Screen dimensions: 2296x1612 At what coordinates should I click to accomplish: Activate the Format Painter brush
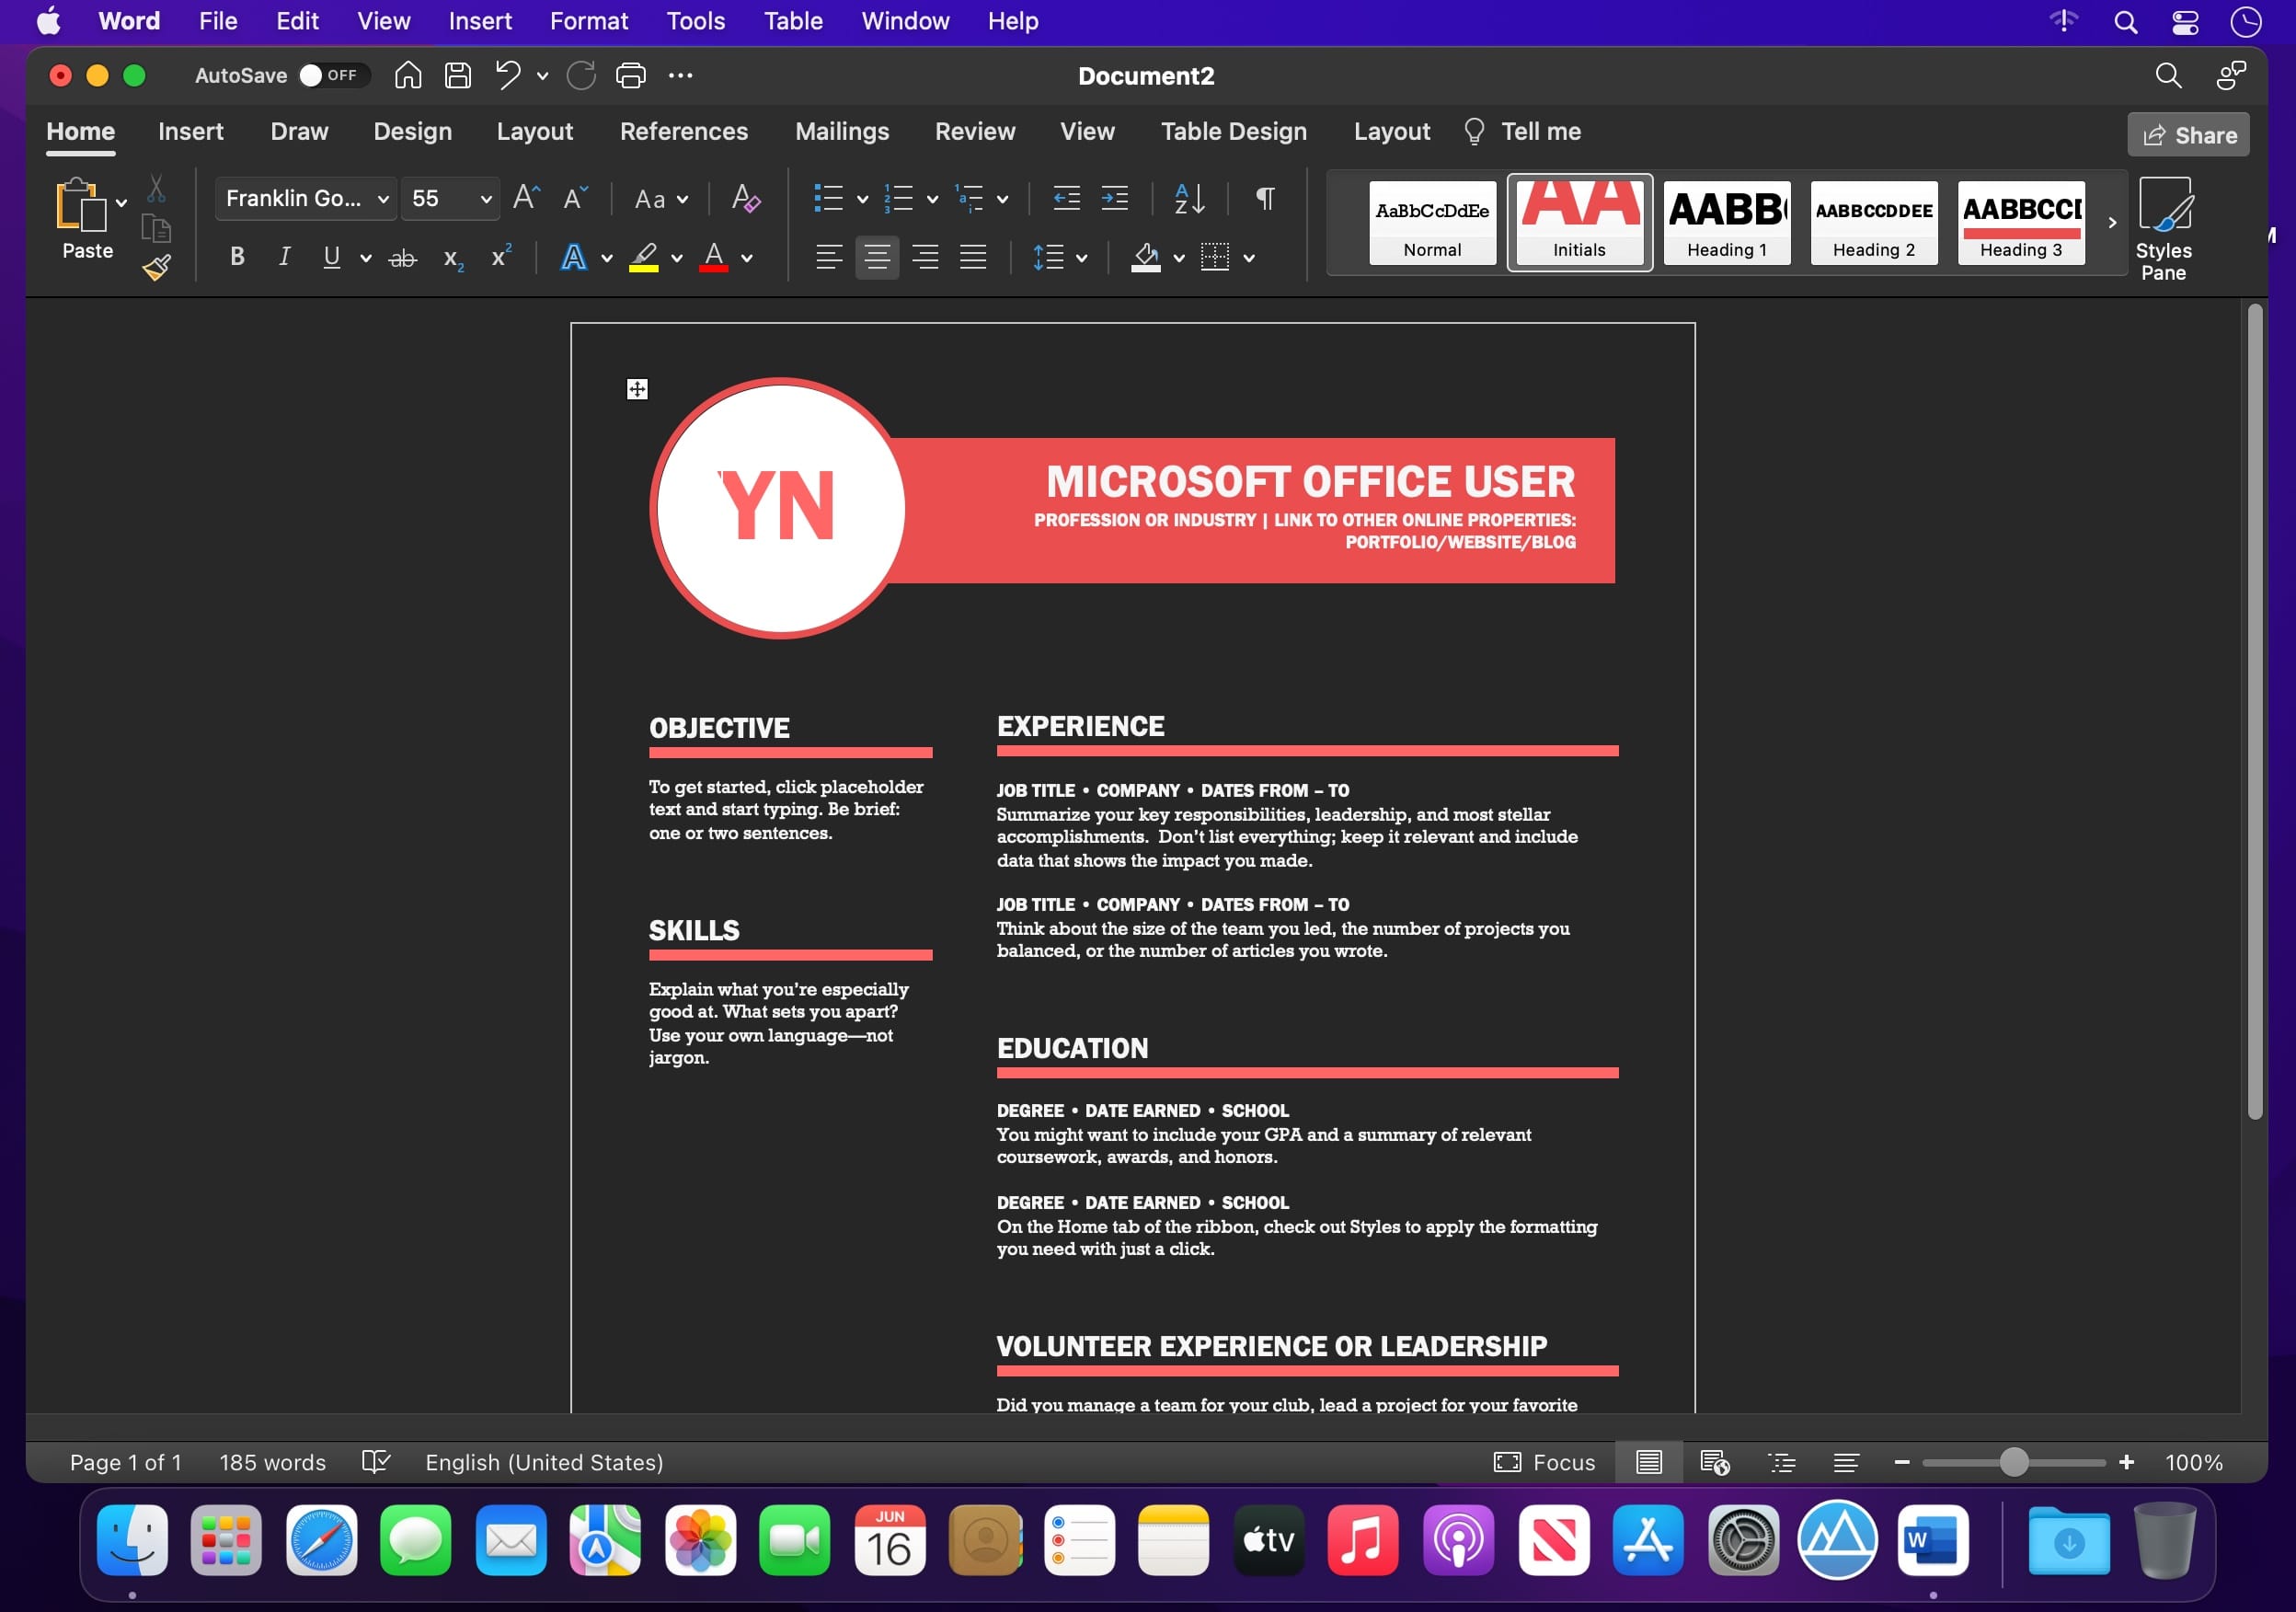156,267
